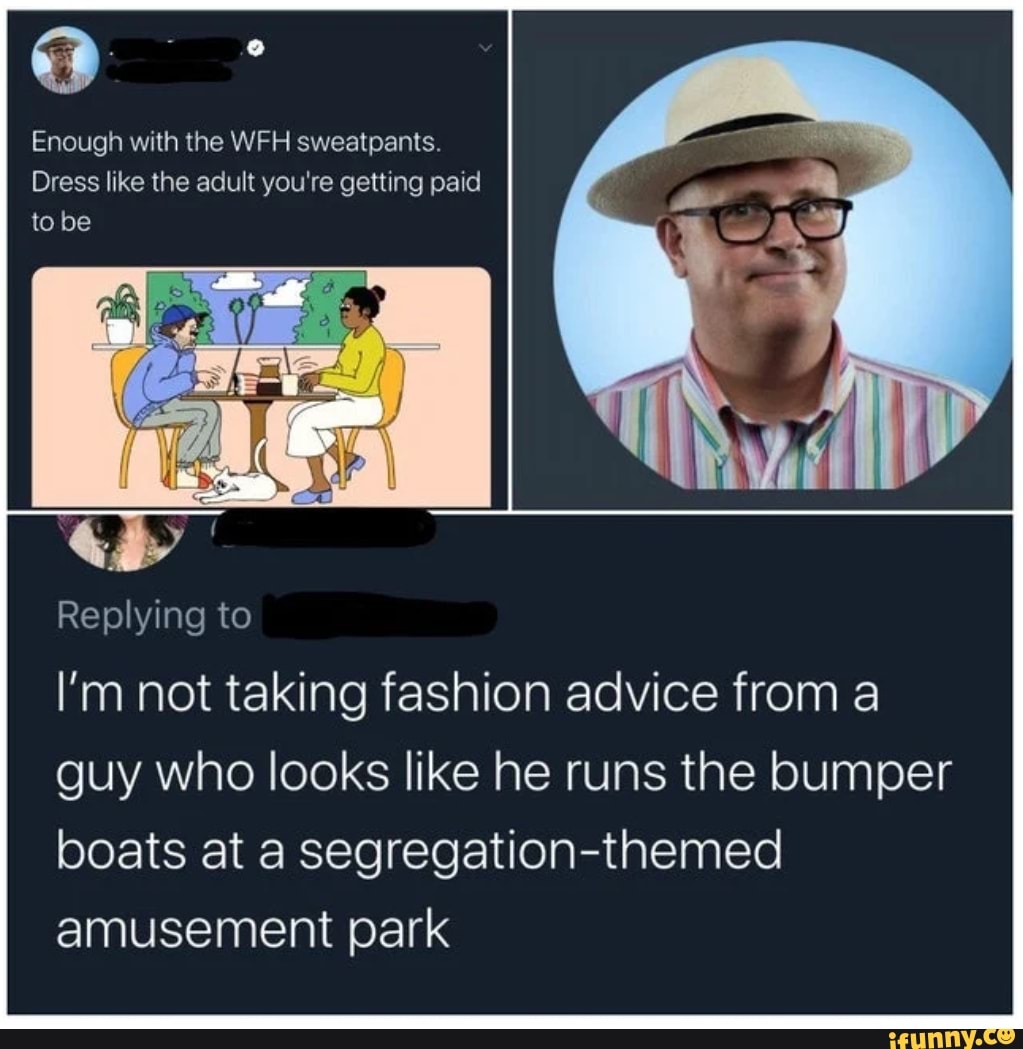Select the "Enough with the WFH sweatpants" tweet text

coord(256,182)
